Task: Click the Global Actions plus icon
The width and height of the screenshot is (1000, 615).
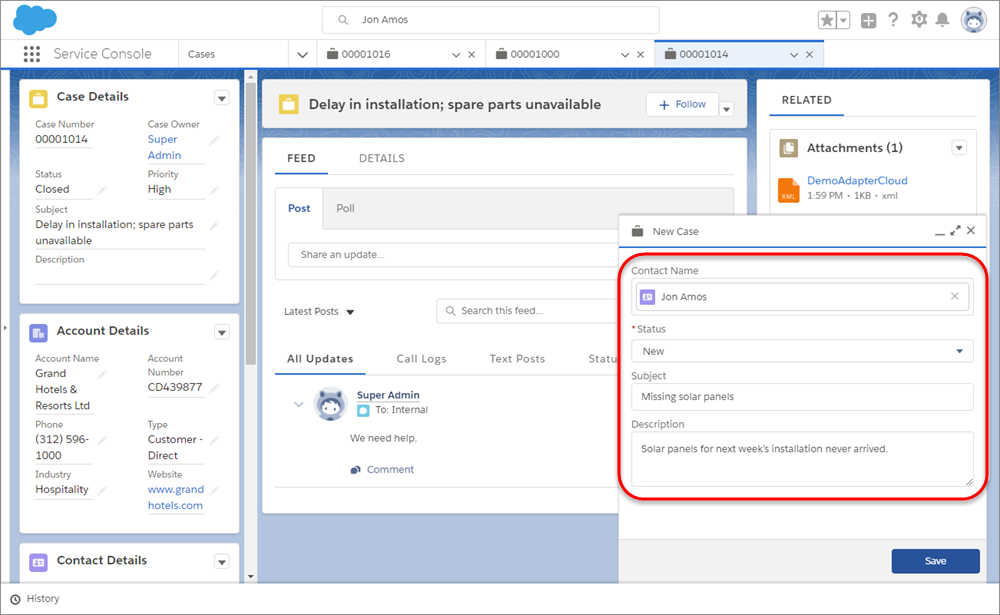Action: click(x=869, y=20)
